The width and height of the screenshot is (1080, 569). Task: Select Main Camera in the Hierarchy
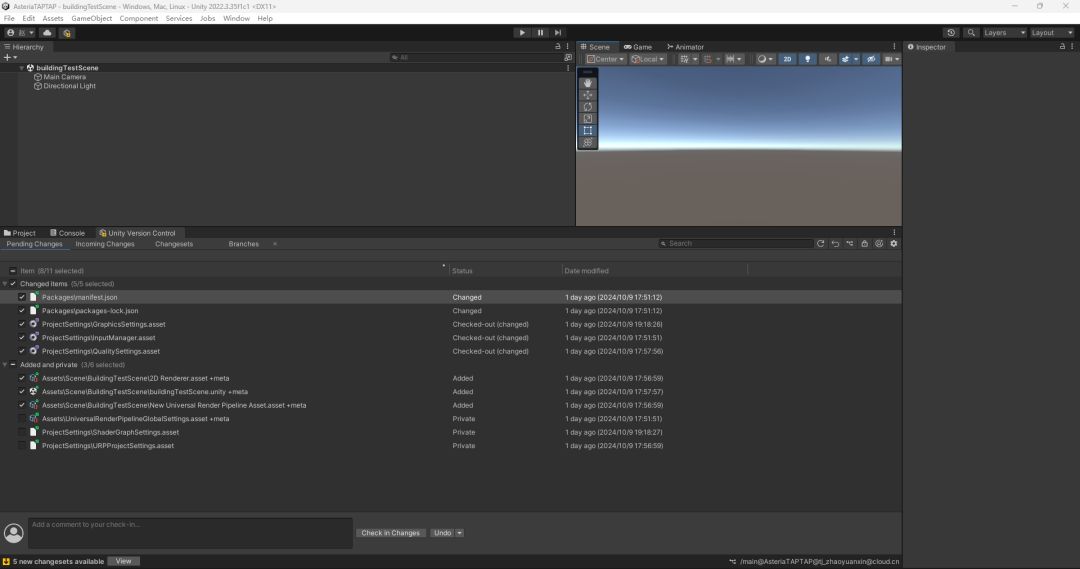(64, 77)
